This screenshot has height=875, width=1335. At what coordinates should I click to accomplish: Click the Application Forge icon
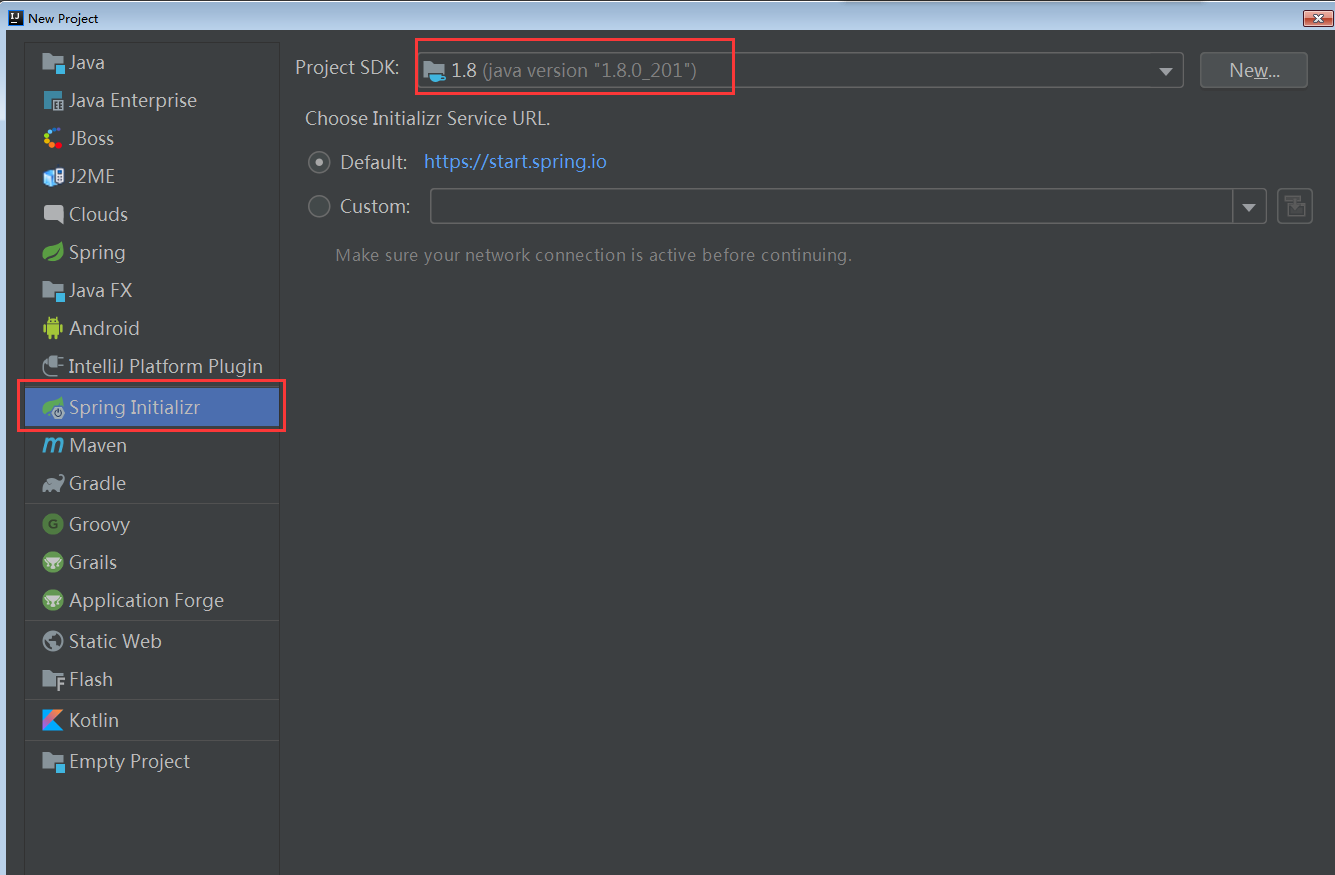53,600
